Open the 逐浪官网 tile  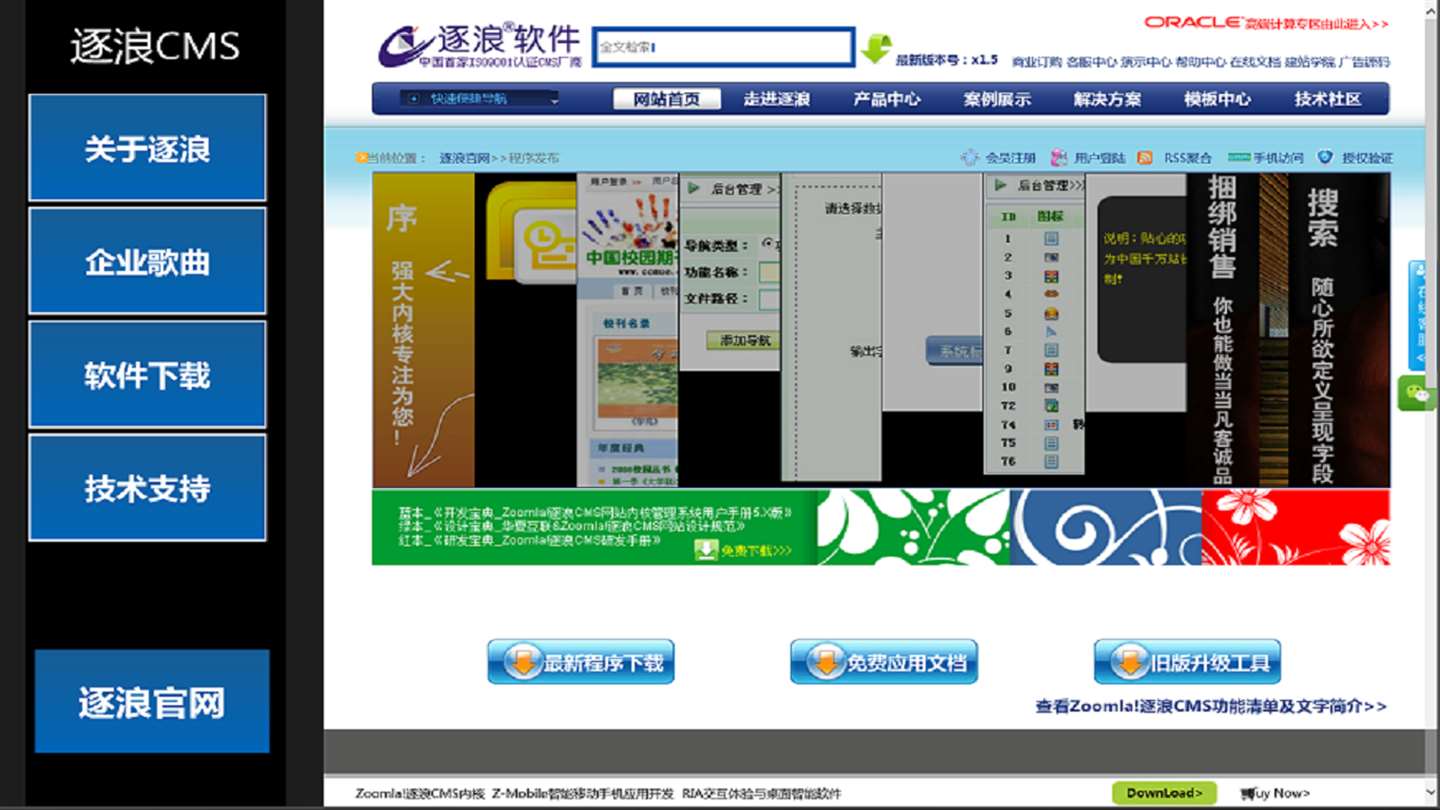click(152, 701)
